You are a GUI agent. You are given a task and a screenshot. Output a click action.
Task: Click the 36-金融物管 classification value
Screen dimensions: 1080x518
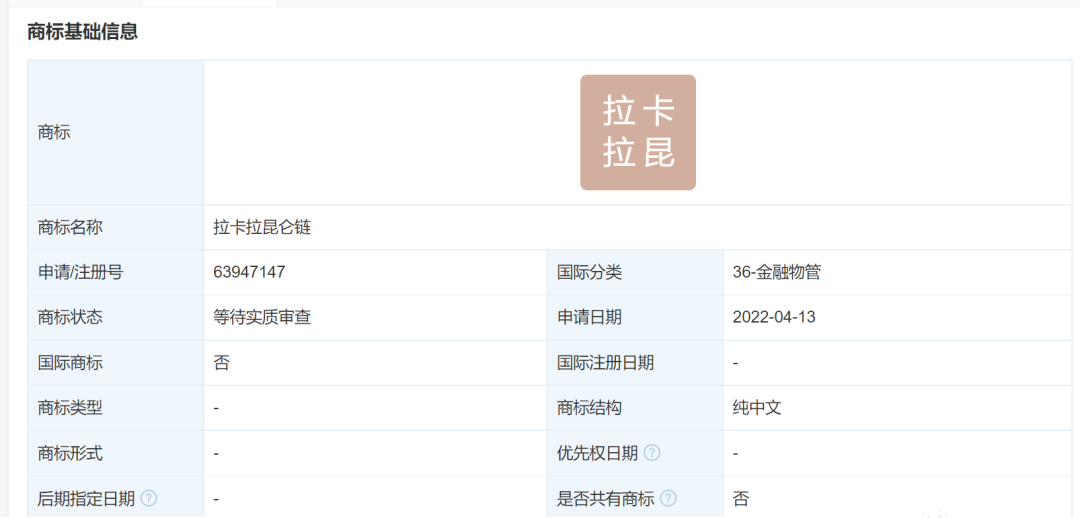[777, 272]
